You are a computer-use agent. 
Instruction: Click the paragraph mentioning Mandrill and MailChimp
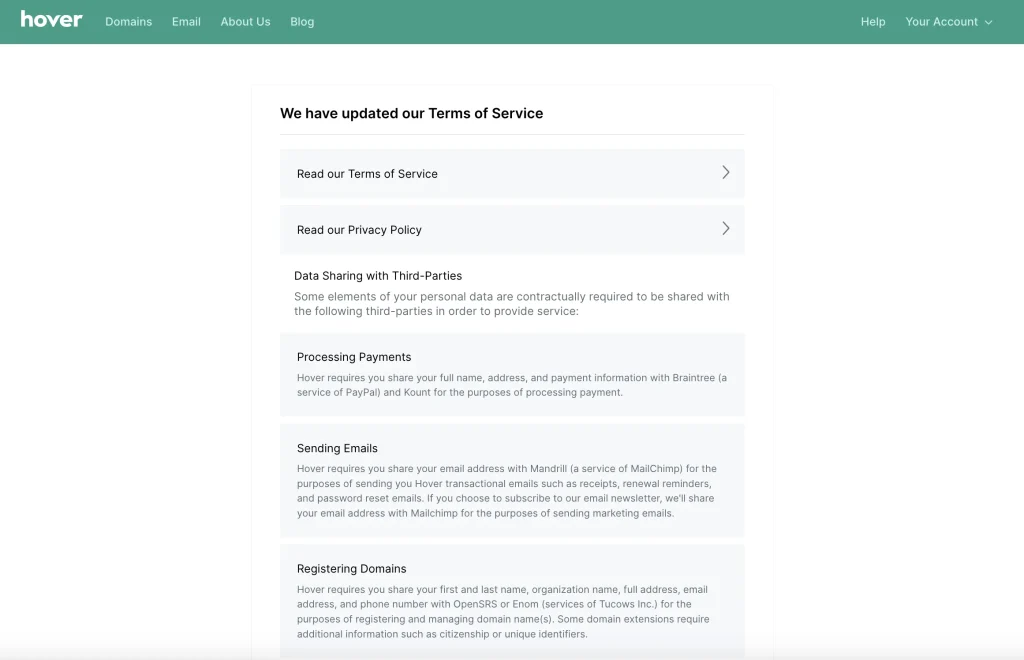pyautogui.click(x=507, y=491)
